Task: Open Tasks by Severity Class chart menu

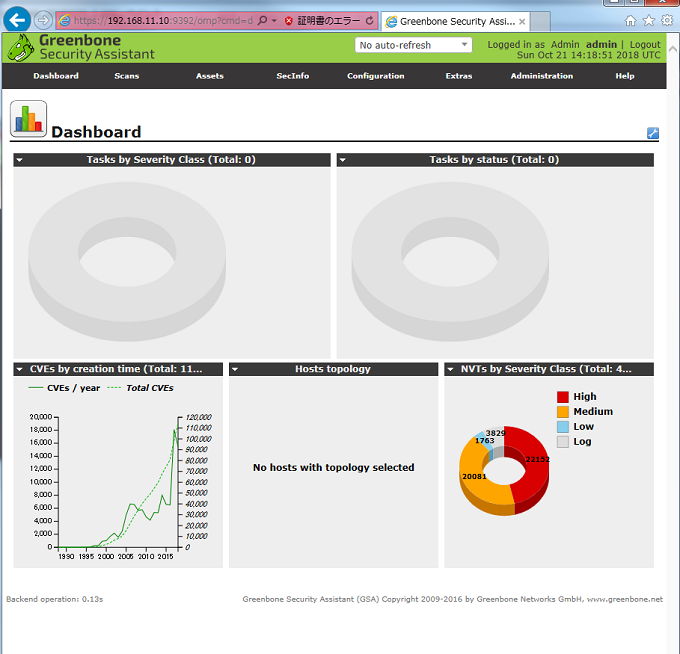Action: pos(20,160)
